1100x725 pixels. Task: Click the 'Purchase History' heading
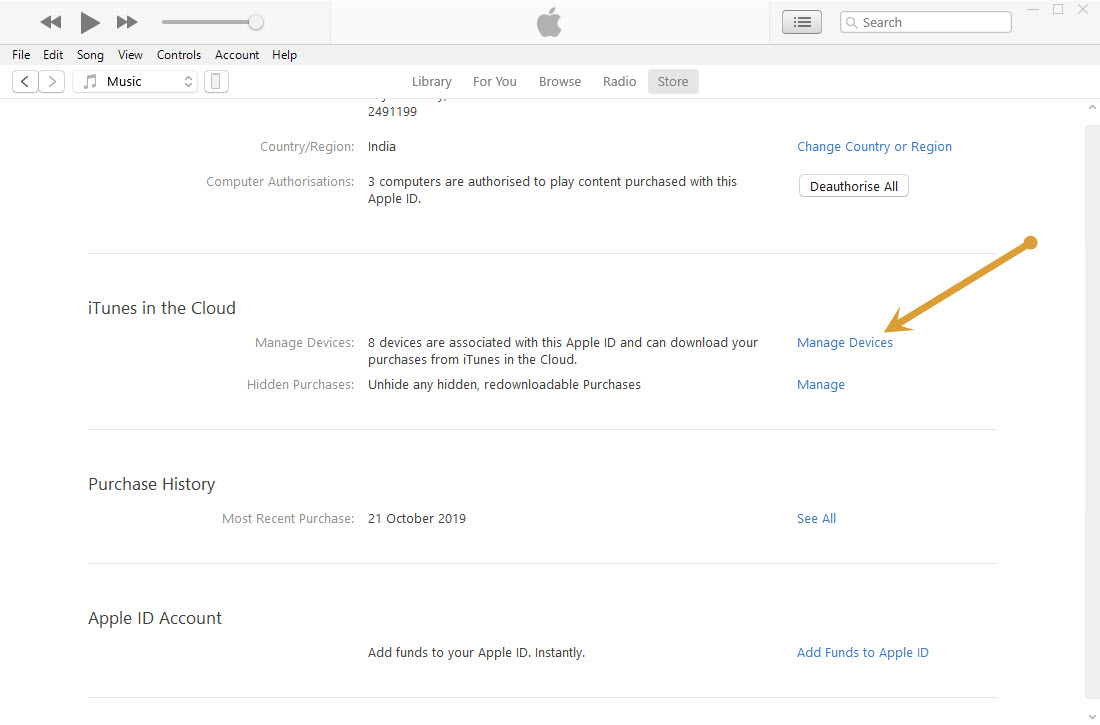click(152, 484)
